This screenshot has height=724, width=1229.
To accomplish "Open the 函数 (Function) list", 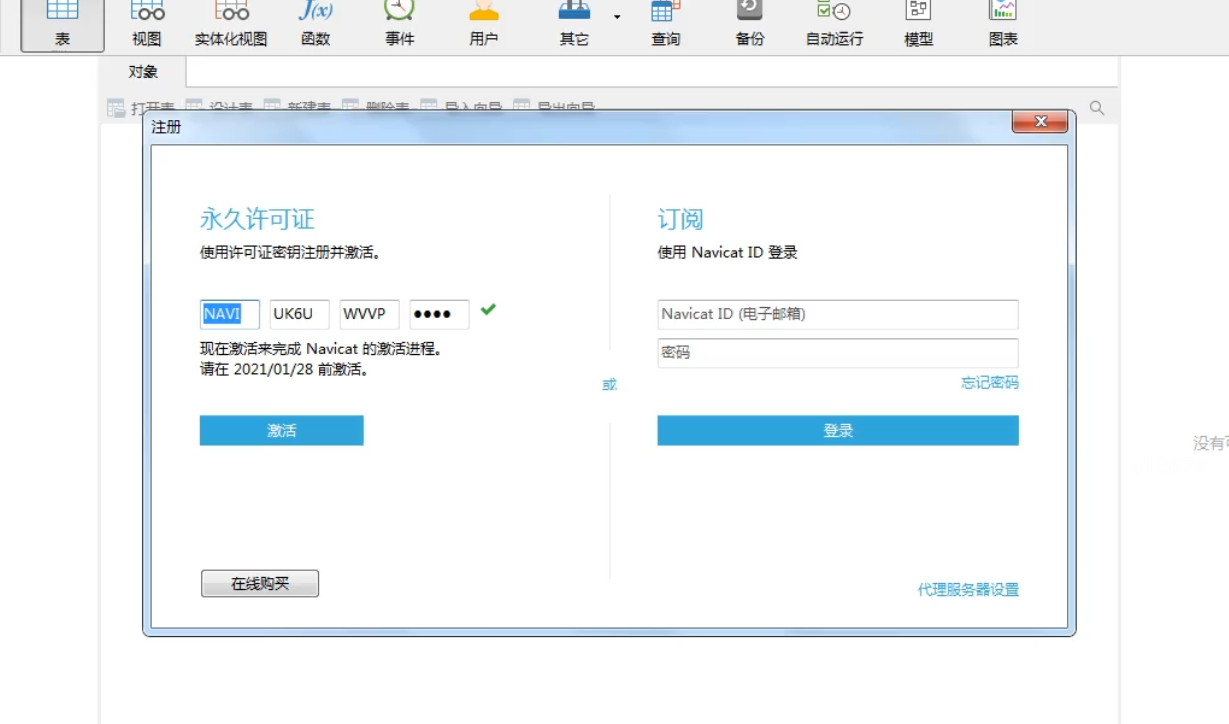I will (x=316, y=25).
